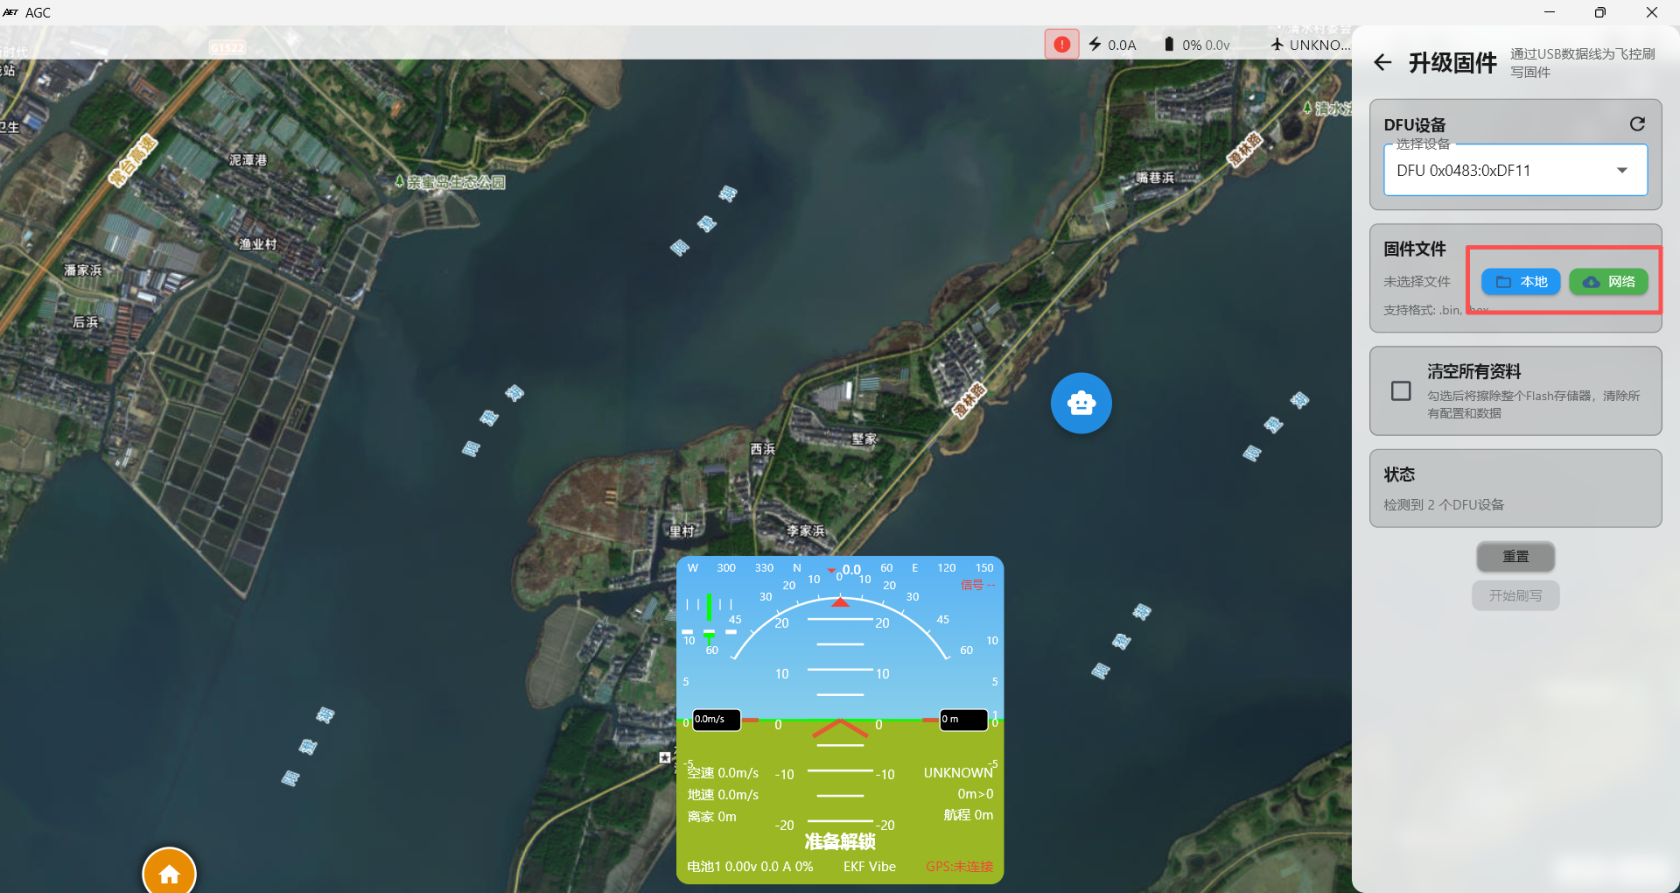Click the 亲蚕岛生态公园 park marker
This screenshot has height=893, width=1680.
pyautogui.click(x=399, y=182)
